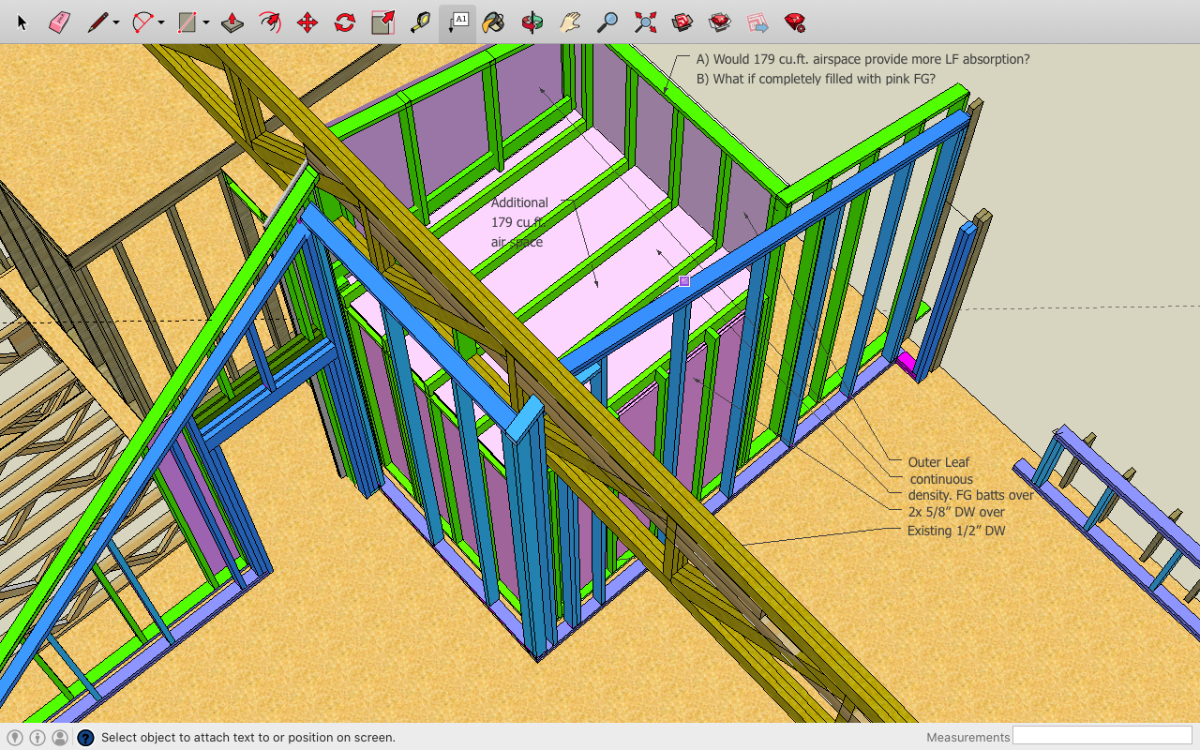The height and width of the screenshot is (750, 1200).
Task: Choose the Move tool
Action: (308, 21)
